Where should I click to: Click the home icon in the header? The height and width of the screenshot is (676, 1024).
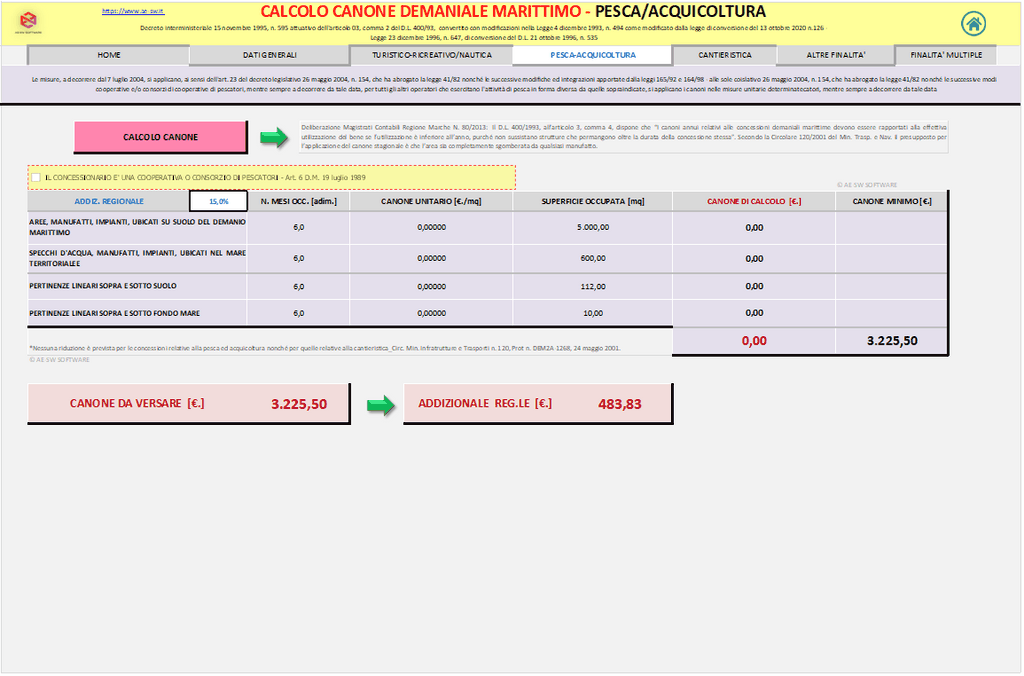pyautogui.click(x=973, y=24)
